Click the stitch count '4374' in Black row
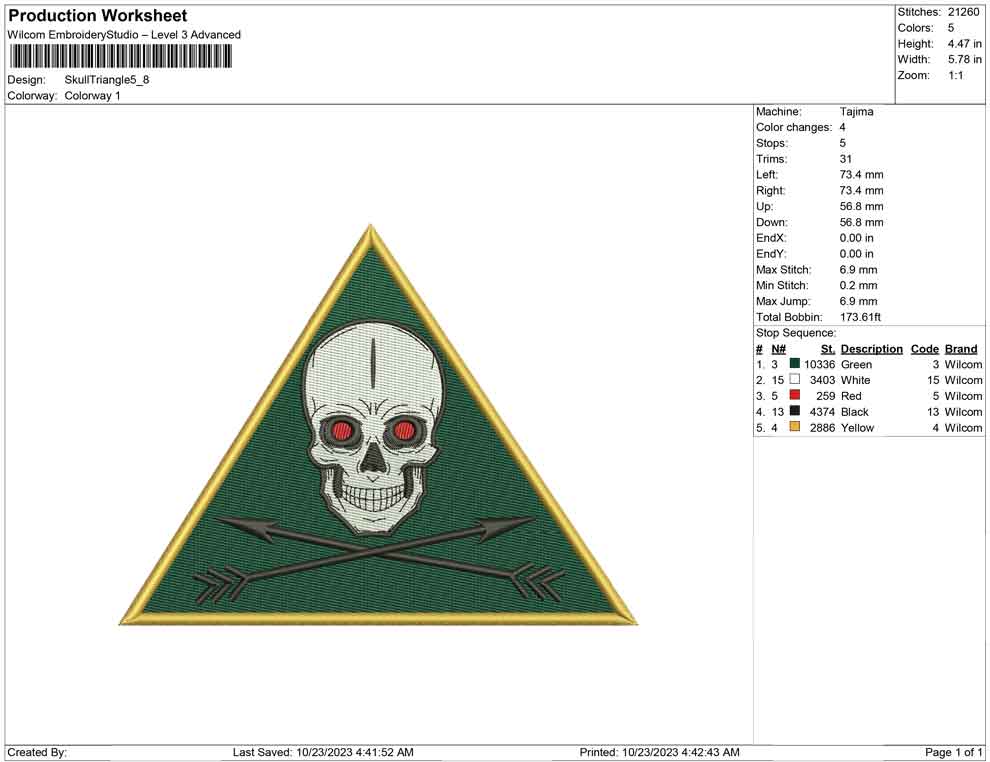Viewport: 990px width, 762px height. tap(822, 412)
